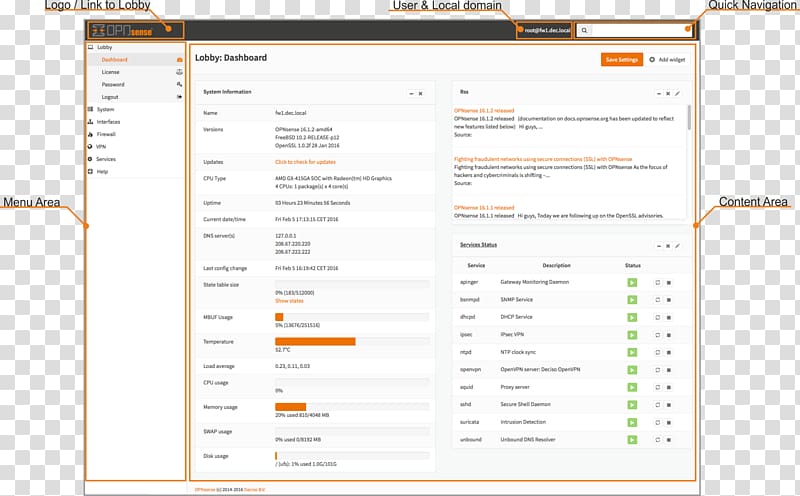
Task: Stop the suricata service
Action: pyautogui.click(x=669, y=423)
